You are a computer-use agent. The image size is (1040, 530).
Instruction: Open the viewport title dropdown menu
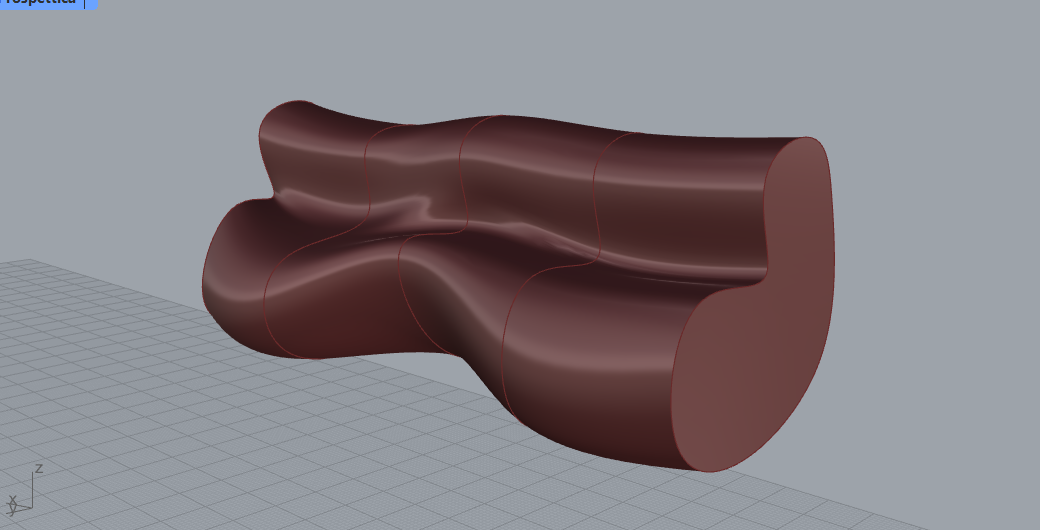click(91, 3)
